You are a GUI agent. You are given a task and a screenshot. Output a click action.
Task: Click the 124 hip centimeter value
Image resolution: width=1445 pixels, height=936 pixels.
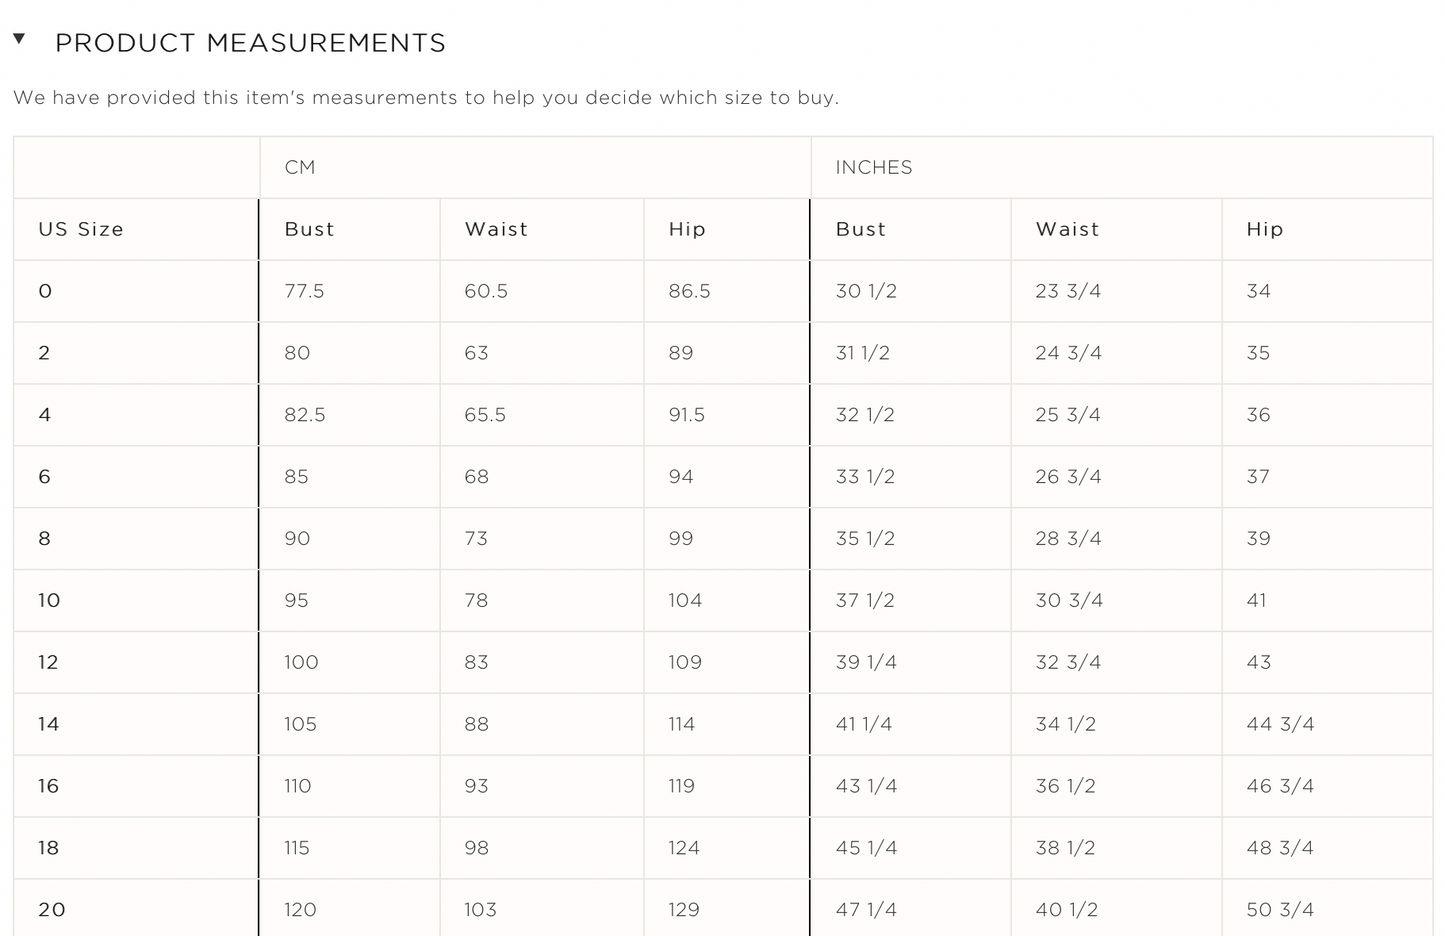684,848
